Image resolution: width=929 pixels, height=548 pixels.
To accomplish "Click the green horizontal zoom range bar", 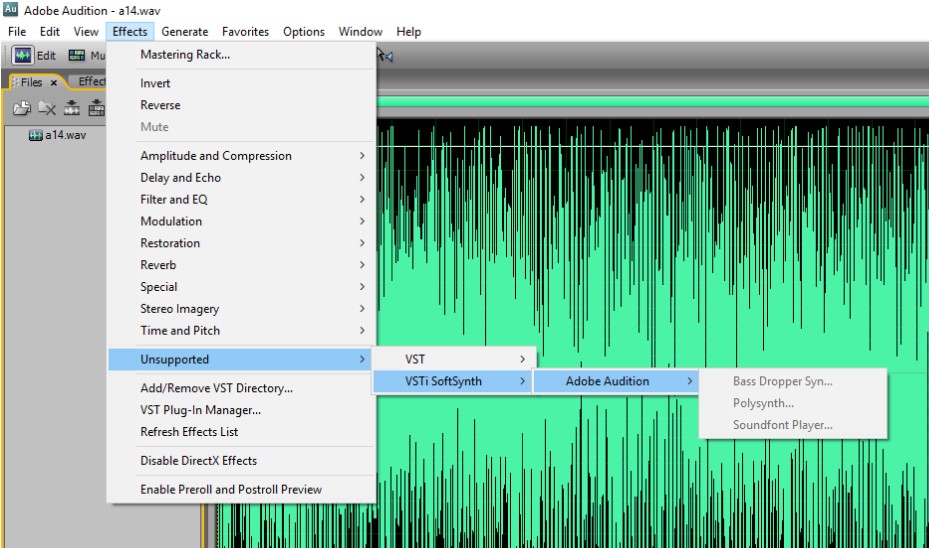I will coord(652,102).
